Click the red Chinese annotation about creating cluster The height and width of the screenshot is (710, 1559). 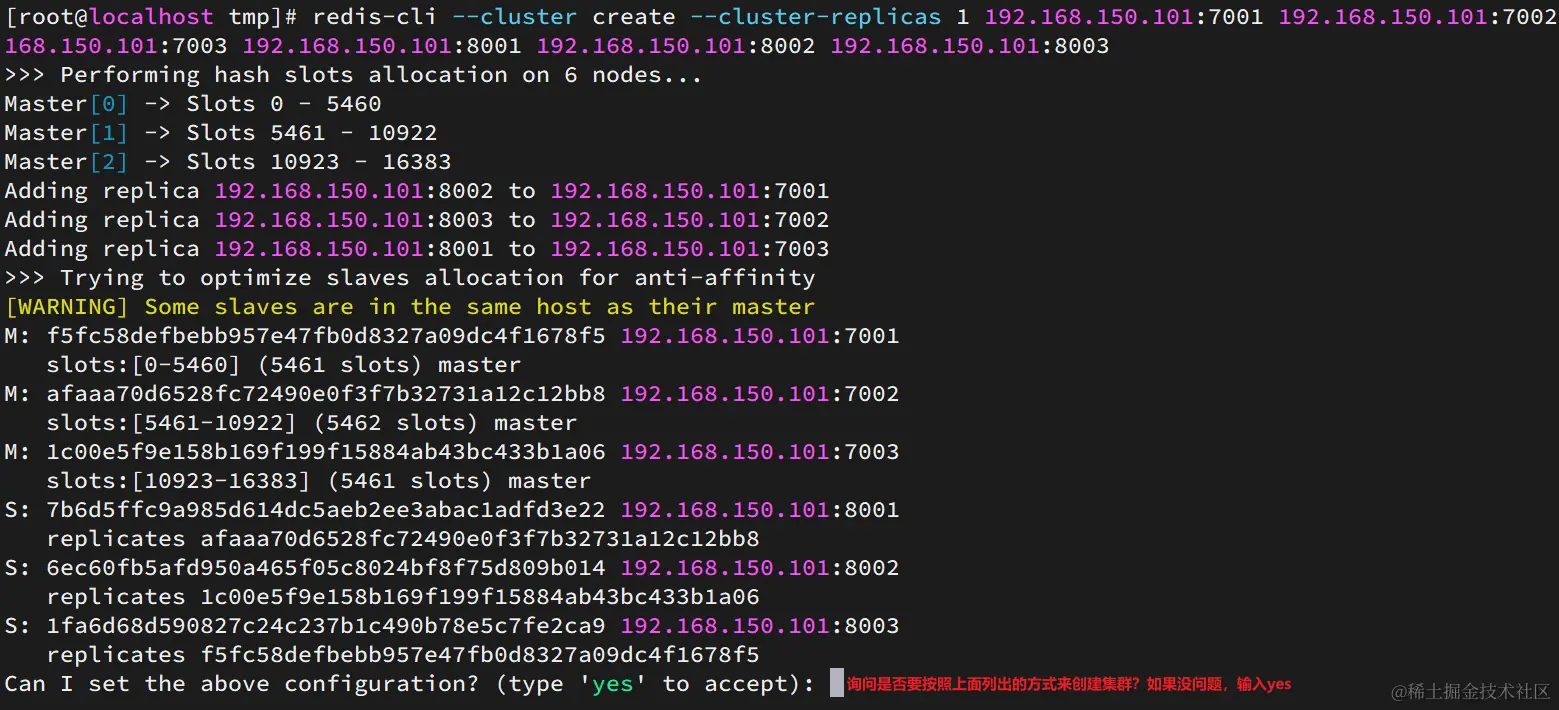click(1069, 684)
